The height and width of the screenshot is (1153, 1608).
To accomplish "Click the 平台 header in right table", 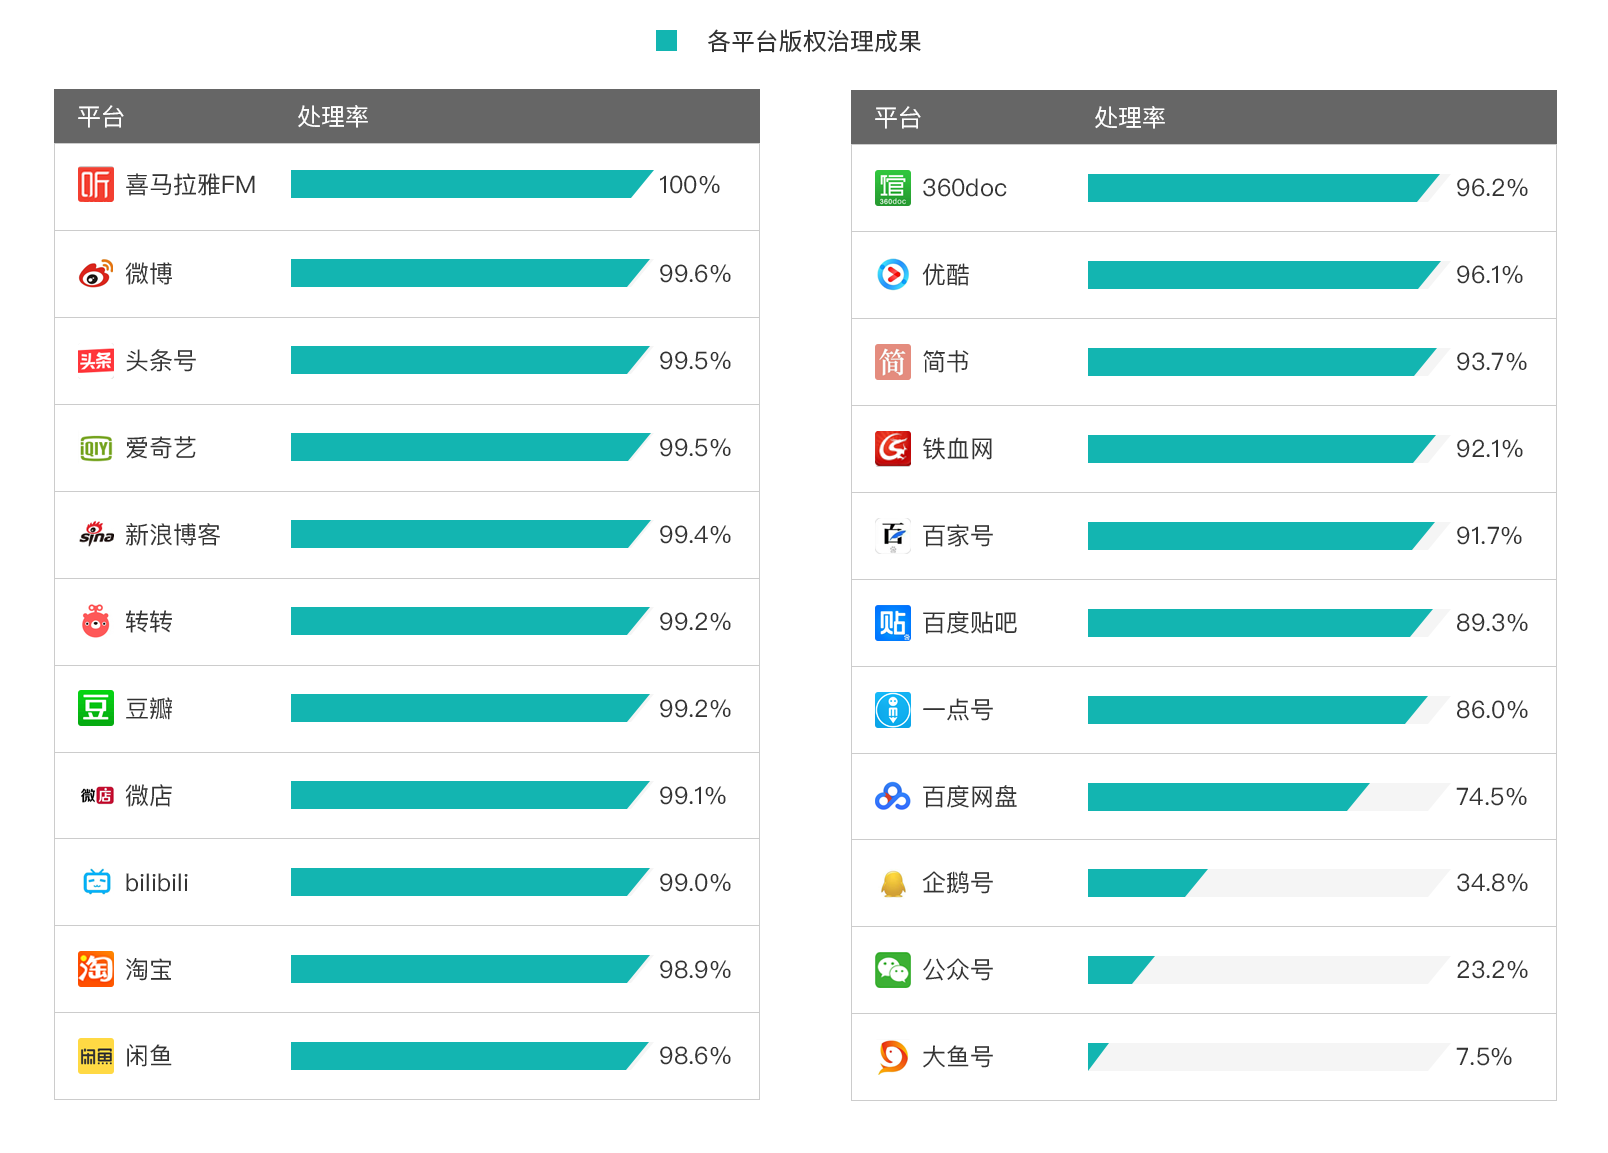I will point(897,118).
